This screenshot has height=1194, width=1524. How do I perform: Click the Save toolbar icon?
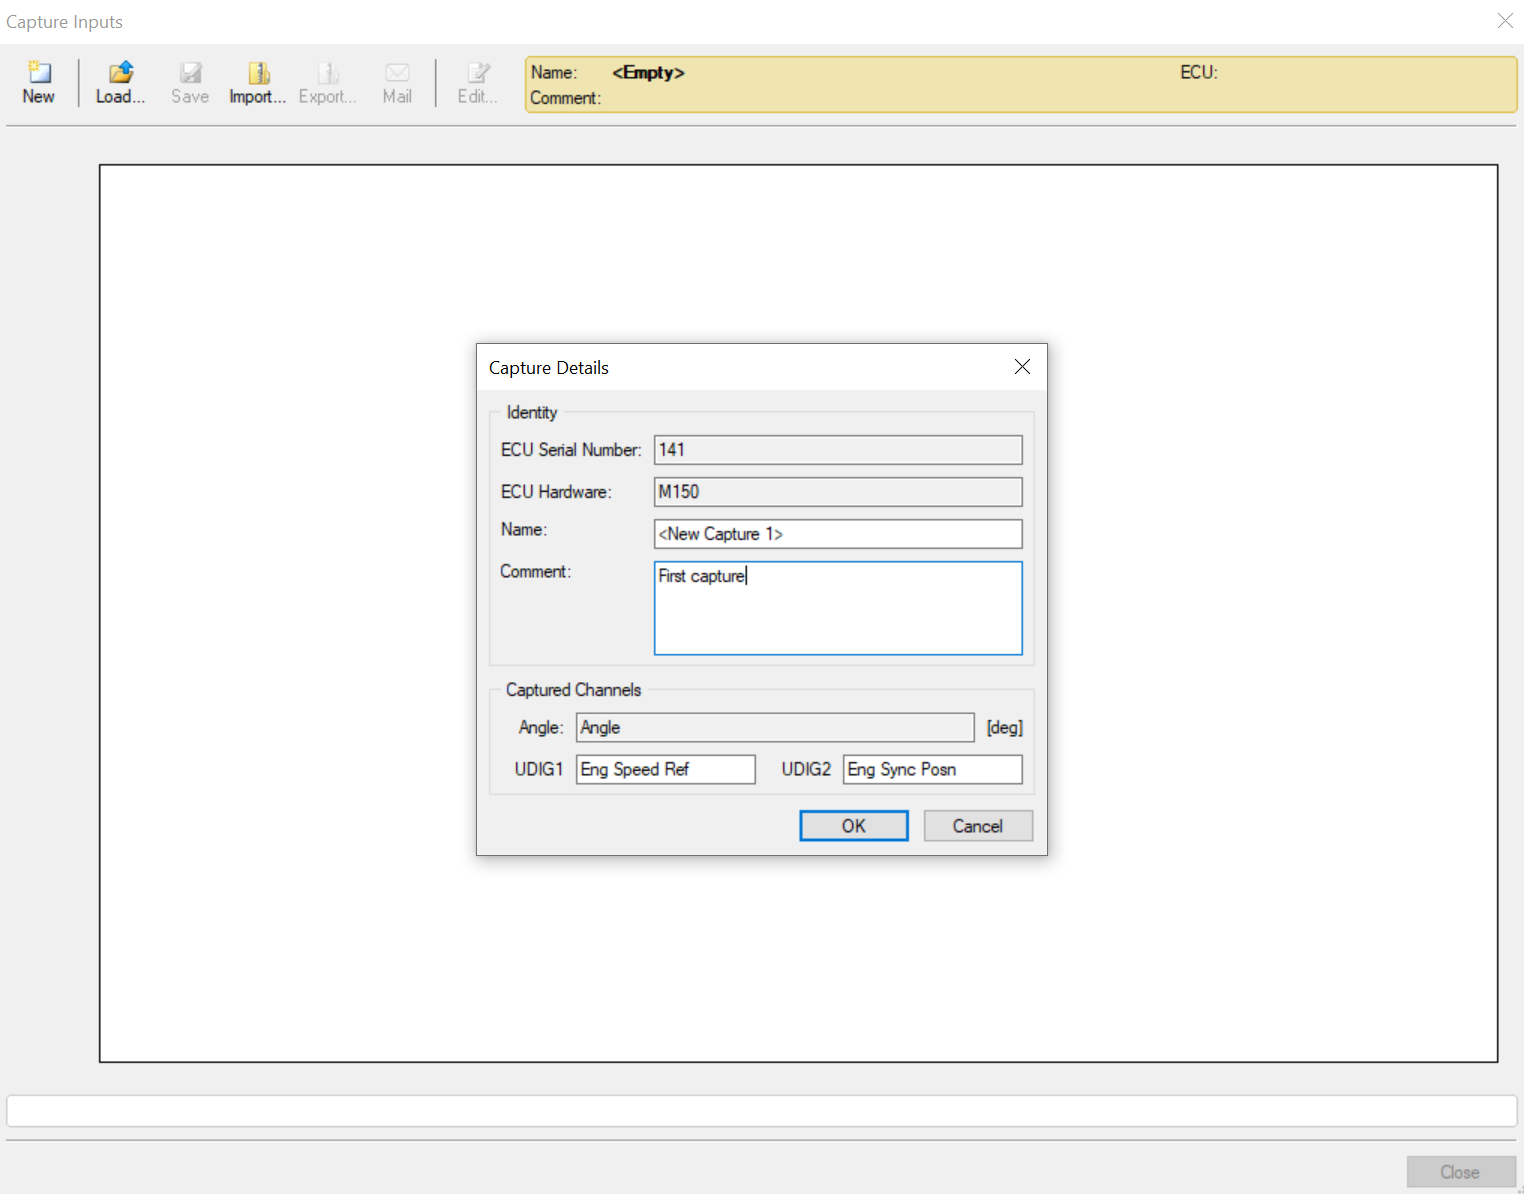190,74
